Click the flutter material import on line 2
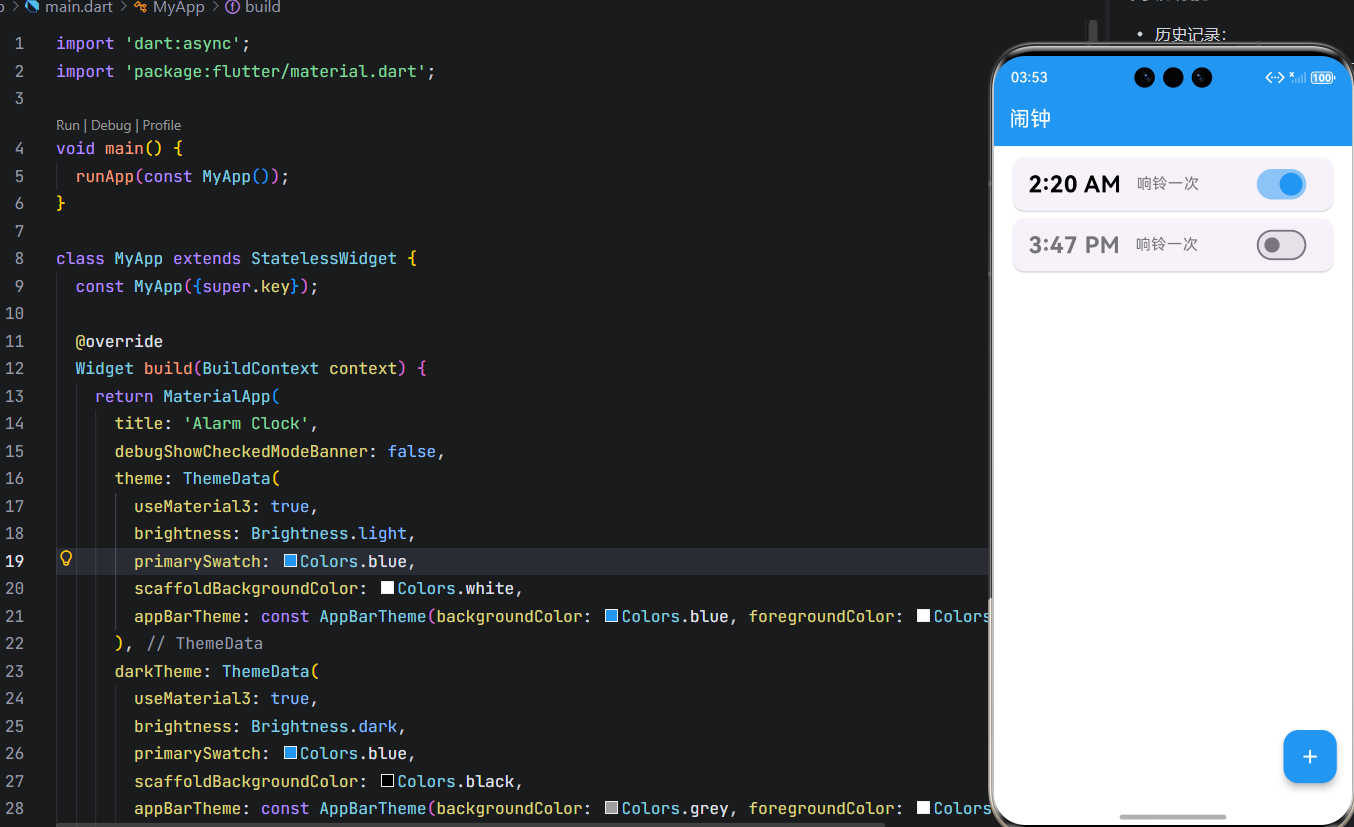Screen dimensions: 1354x827 pos(275,72)
